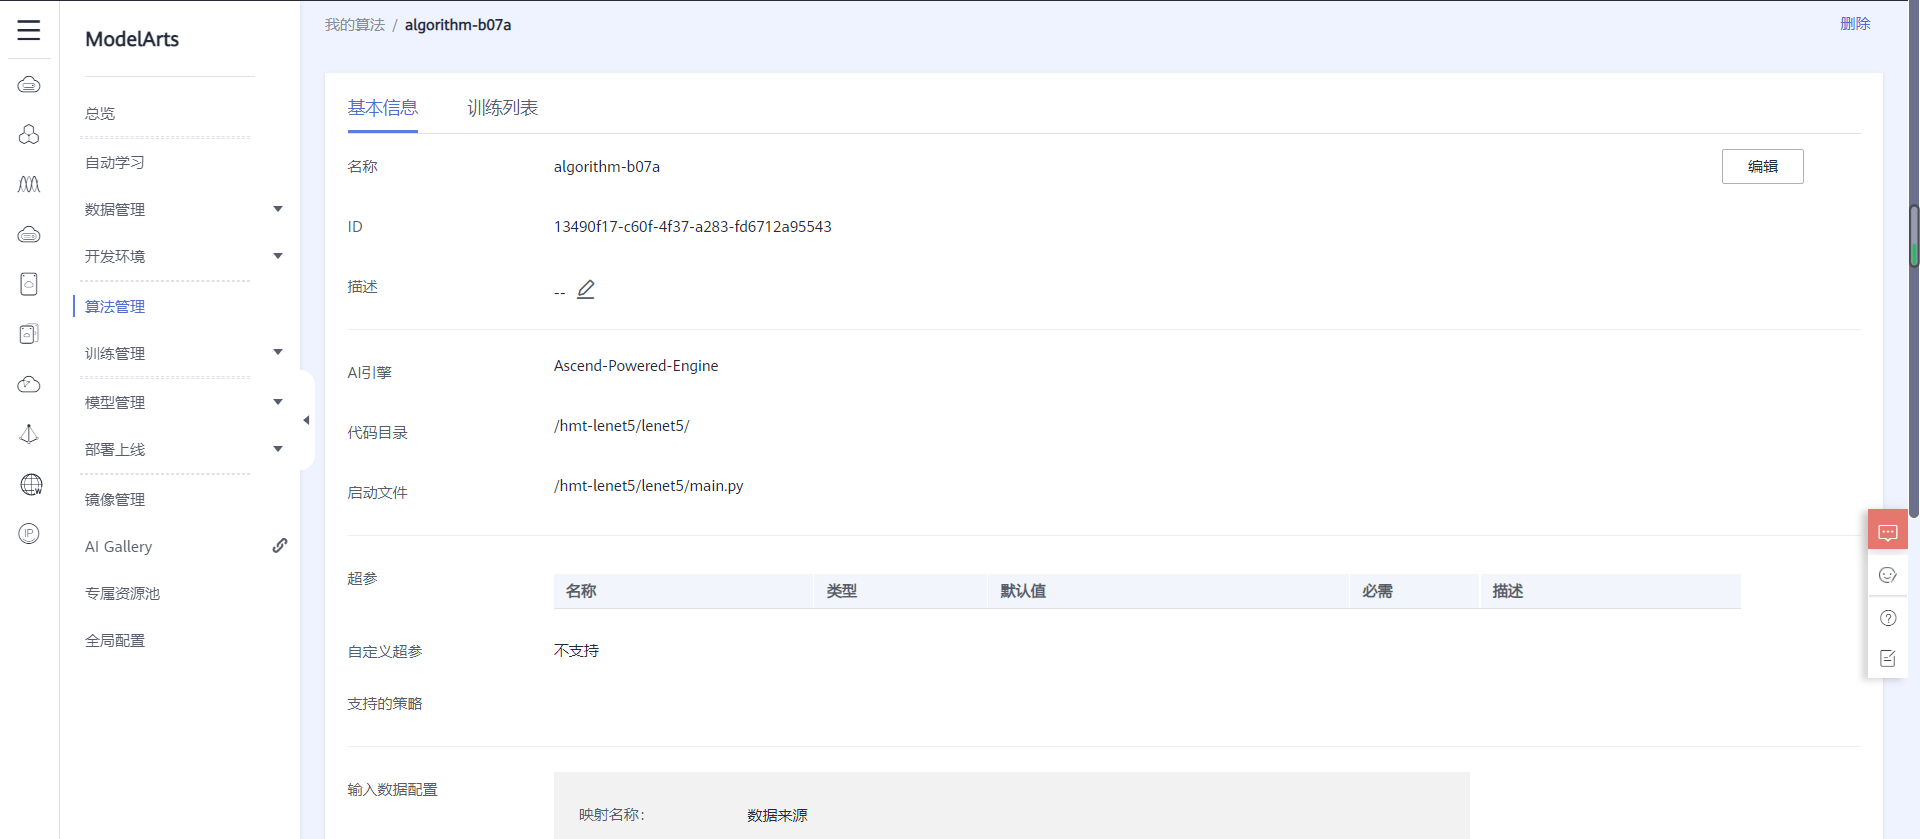Click the cloud upload rail icon
Screen dimensions: 1920x839
(29, 384)
